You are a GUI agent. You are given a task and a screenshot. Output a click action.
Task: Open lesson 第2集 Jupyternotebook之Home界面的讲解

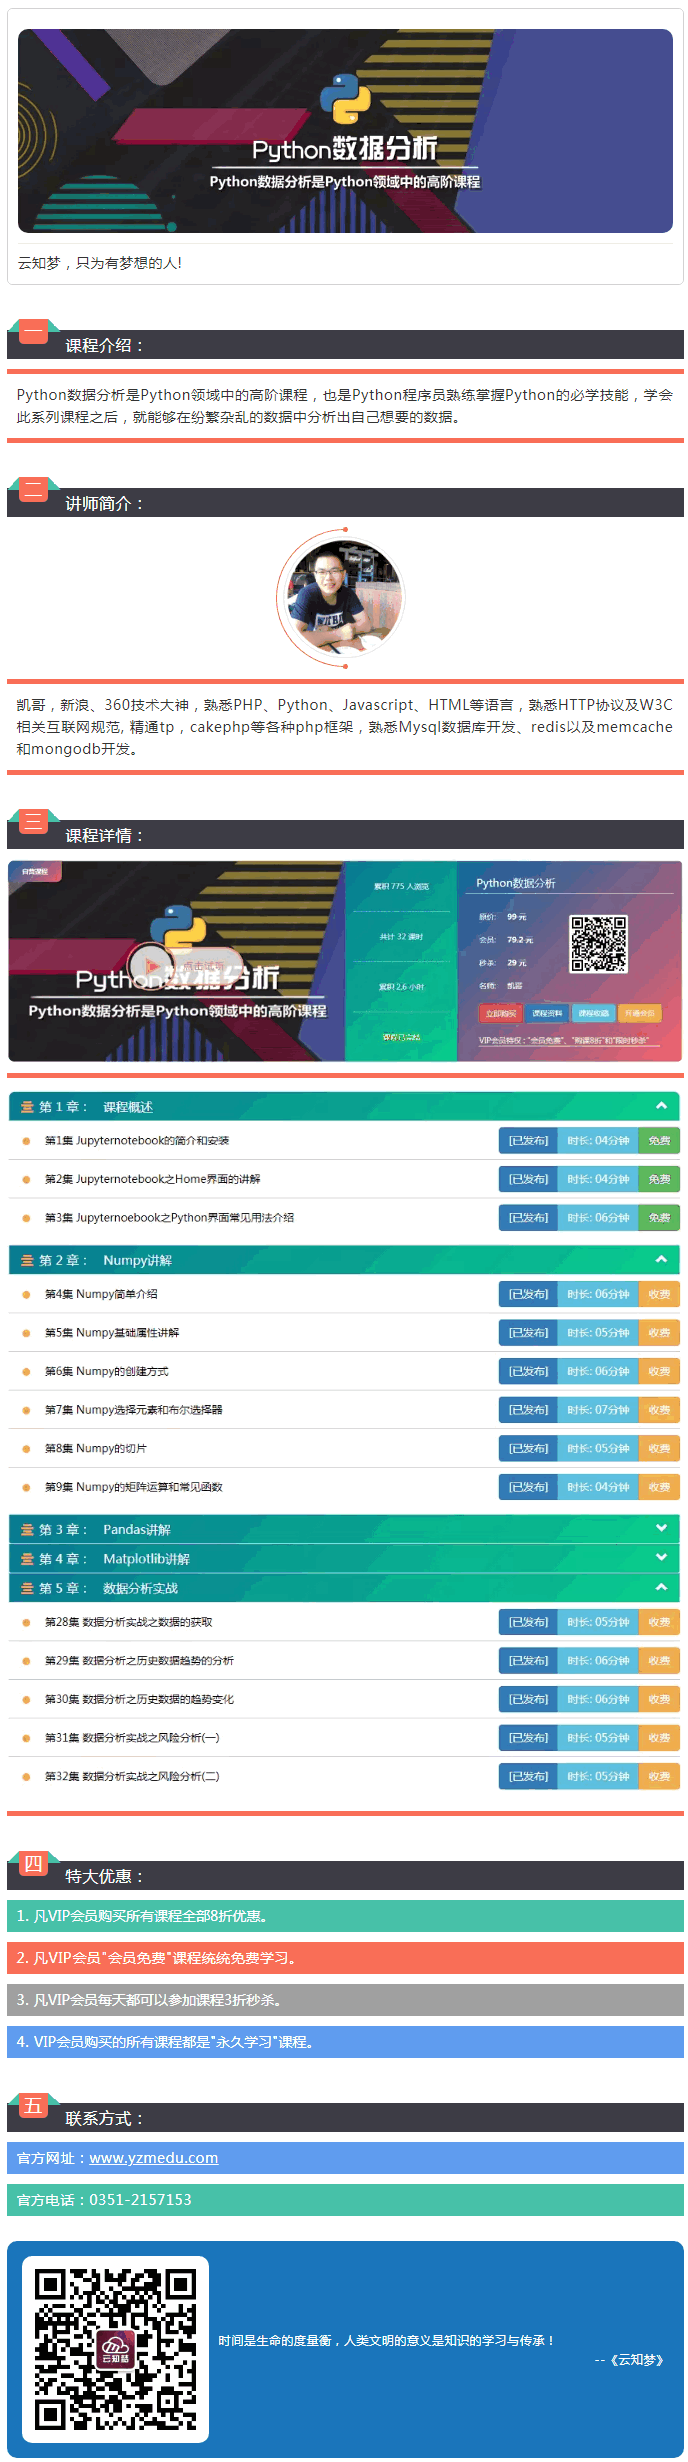pyautogui.click(x=152, y=1179)
